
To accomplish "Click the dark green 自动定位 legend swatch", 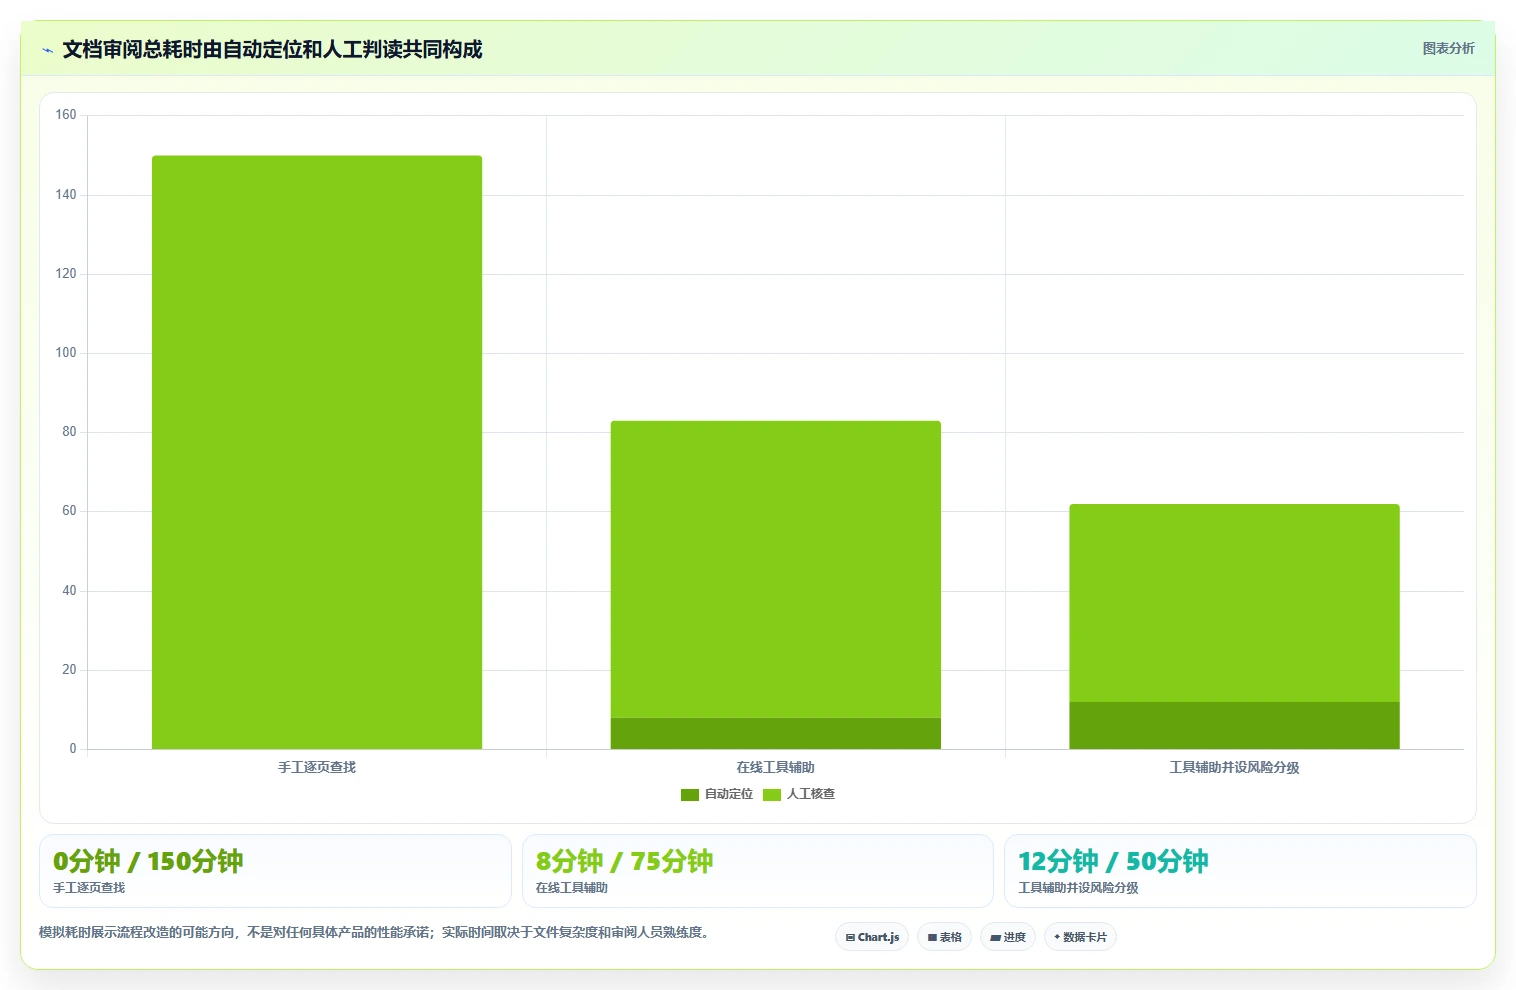I will click(x=690, y=795).
